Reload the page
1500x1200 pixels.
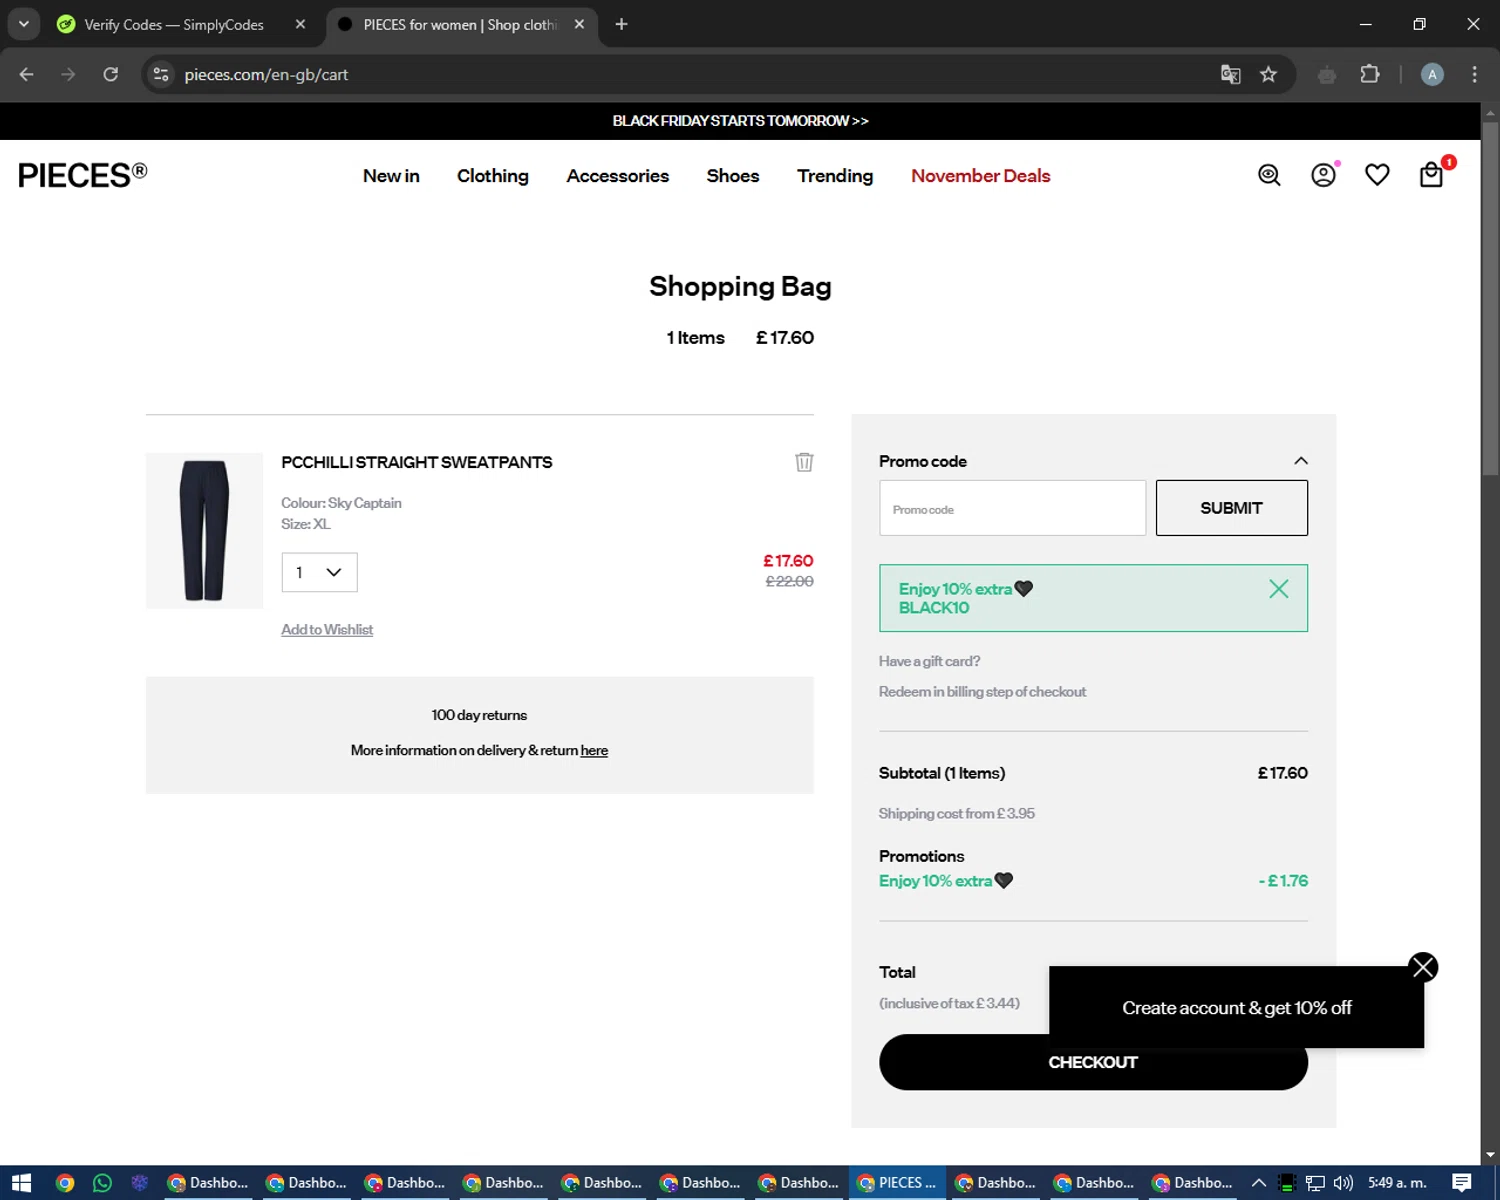click(111, 74)
